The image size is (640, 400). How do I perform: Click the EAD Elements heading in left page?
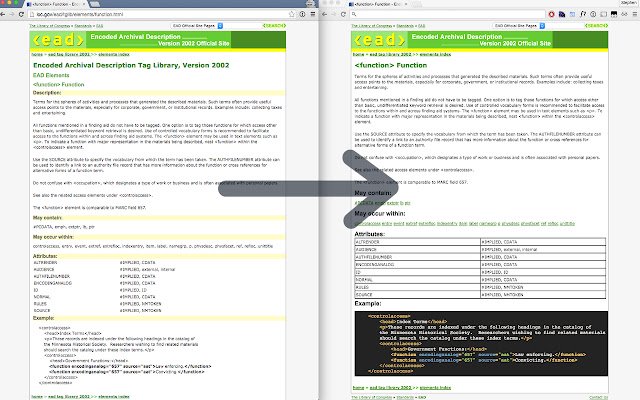point(51,76)
